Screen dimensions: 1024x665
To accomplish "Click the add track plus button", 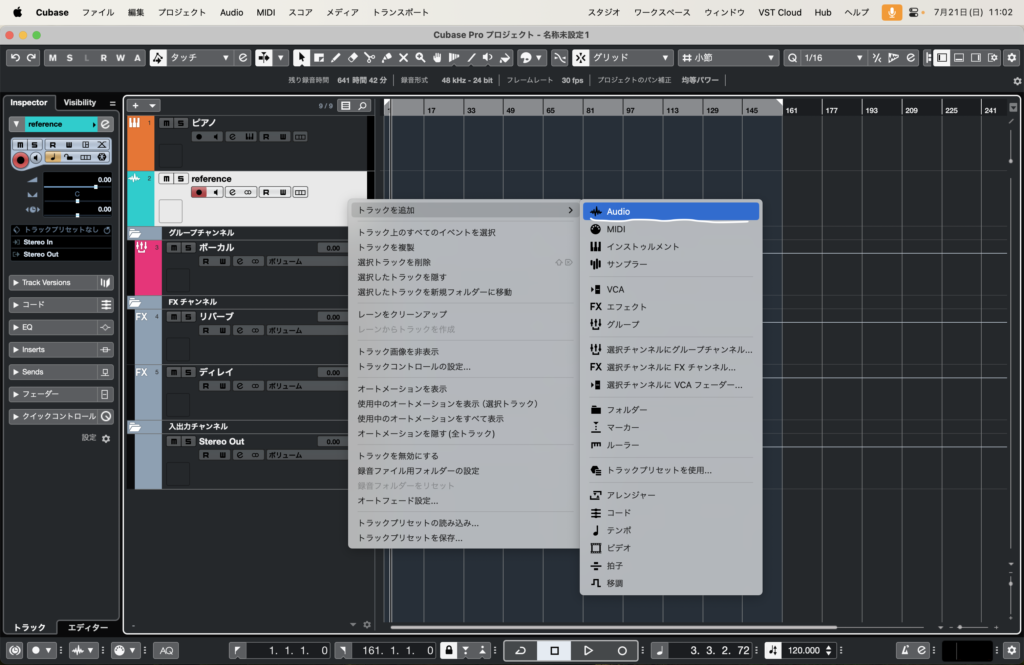I will coord(136,105).
